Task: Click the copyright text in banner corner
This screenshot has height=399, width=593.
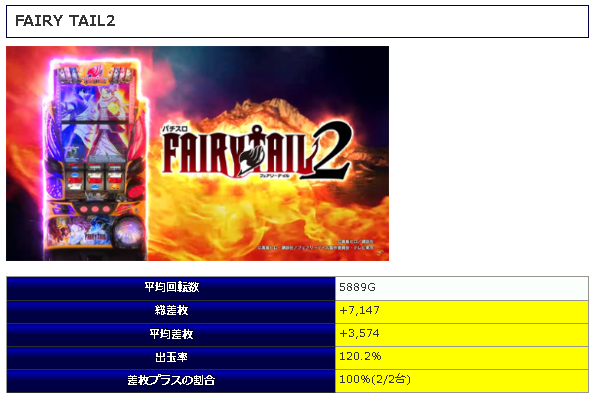Action: click(316, 245)
